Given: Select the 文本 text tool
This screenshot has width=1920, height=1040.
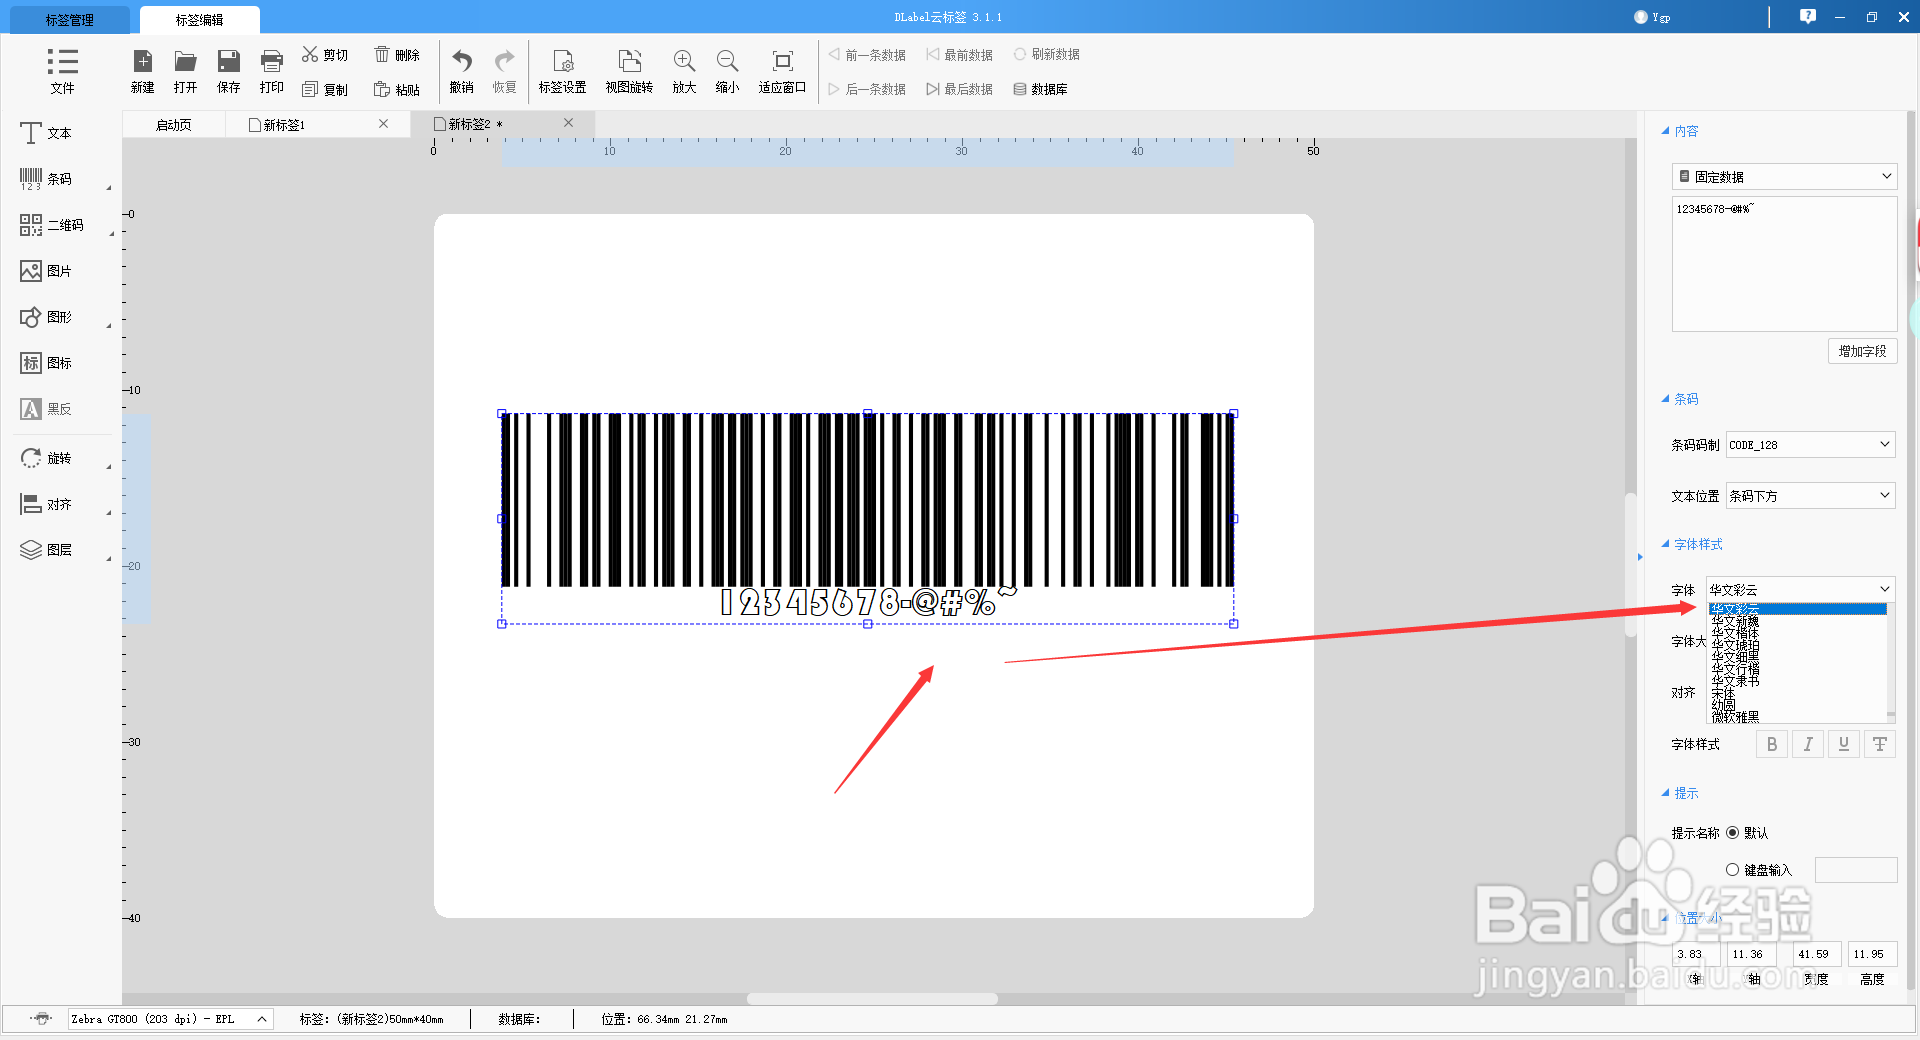Looking at the screenshot, I should pyautogui.click(x=46, y=133).
